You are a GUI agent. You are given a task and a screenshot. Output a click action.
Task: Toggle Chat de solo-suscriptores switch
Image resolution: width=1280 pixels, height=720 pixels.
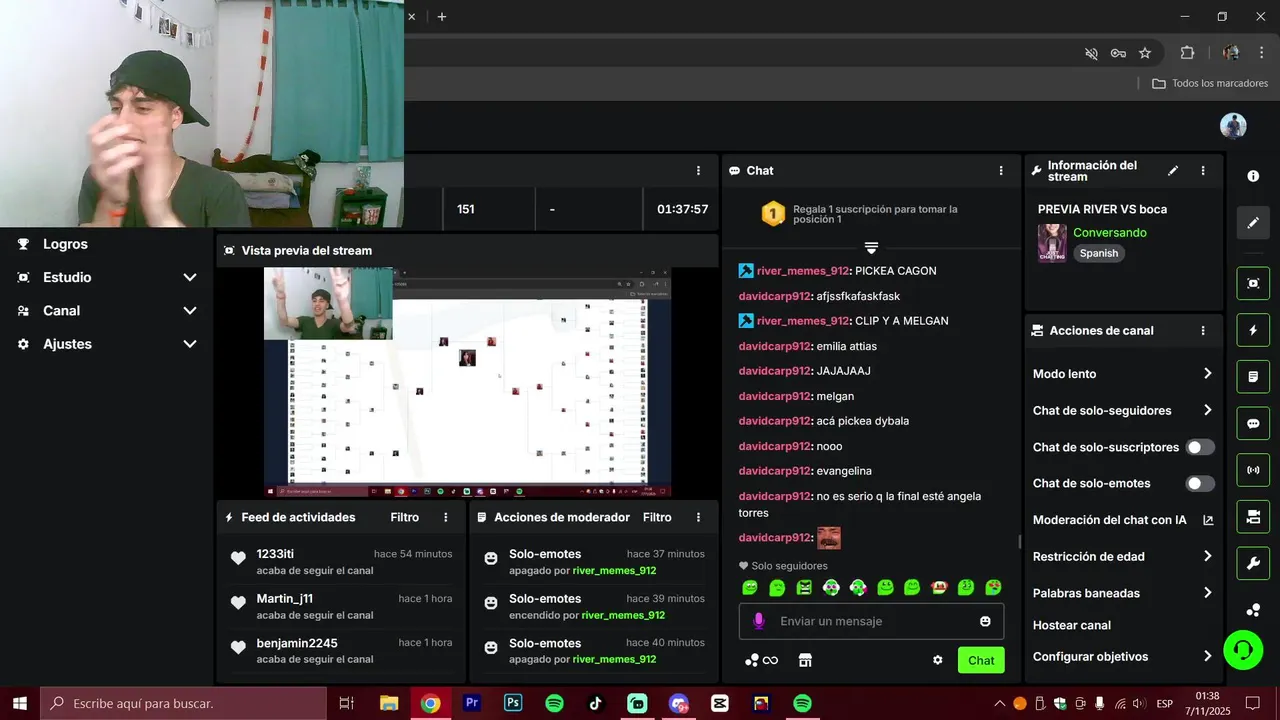pyautogui.click(x=1200, y=447)
